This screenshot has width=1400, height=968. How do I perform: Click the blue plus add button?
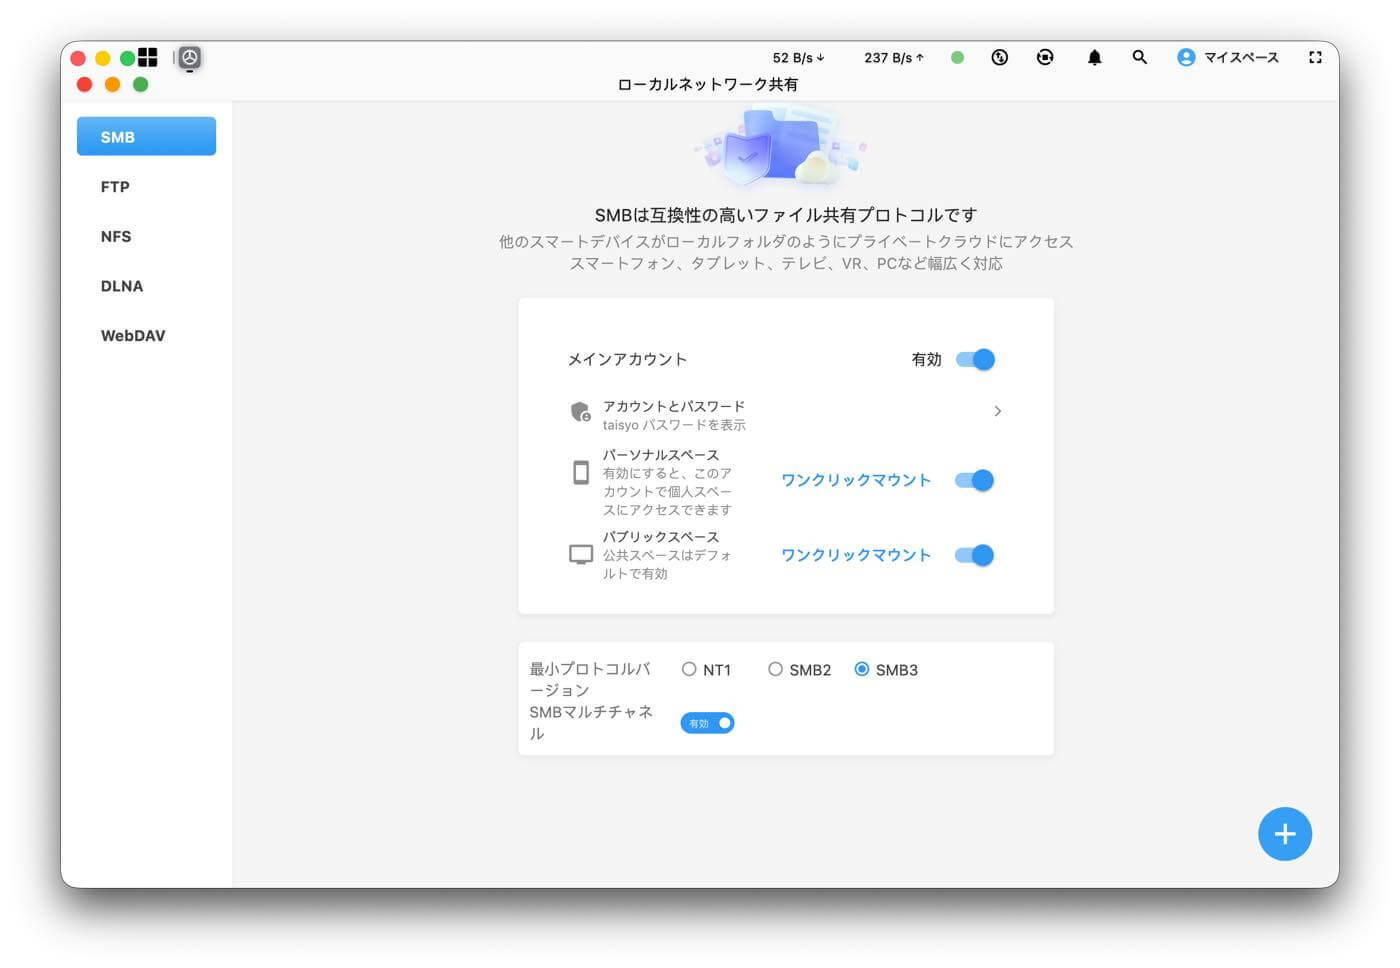tap(1284, 834)
